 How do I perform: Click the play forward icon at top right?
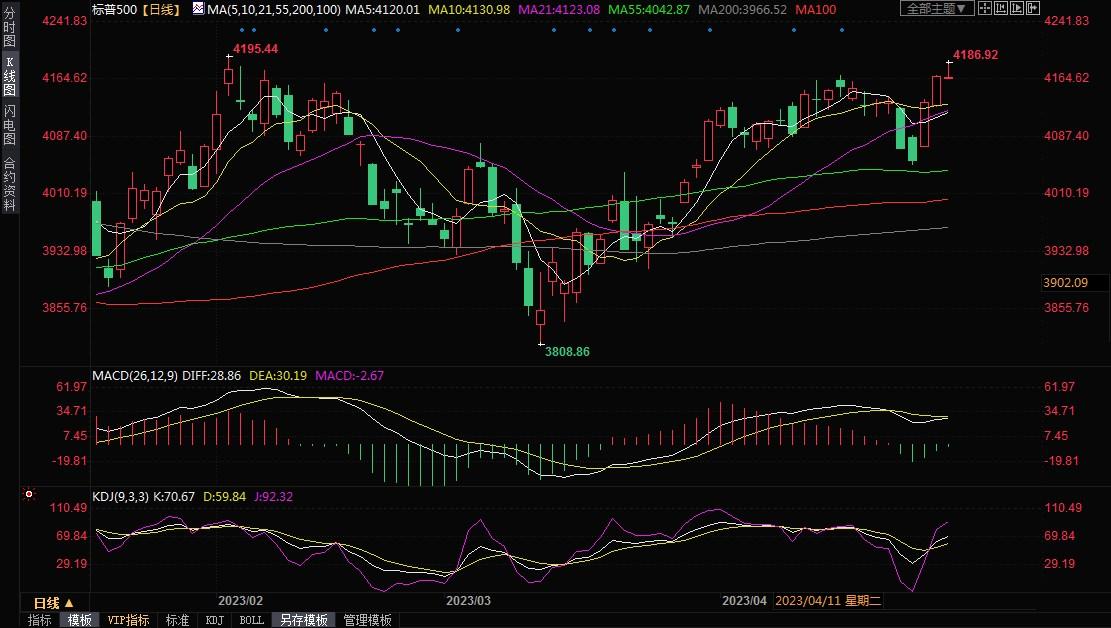[1017, 9]
